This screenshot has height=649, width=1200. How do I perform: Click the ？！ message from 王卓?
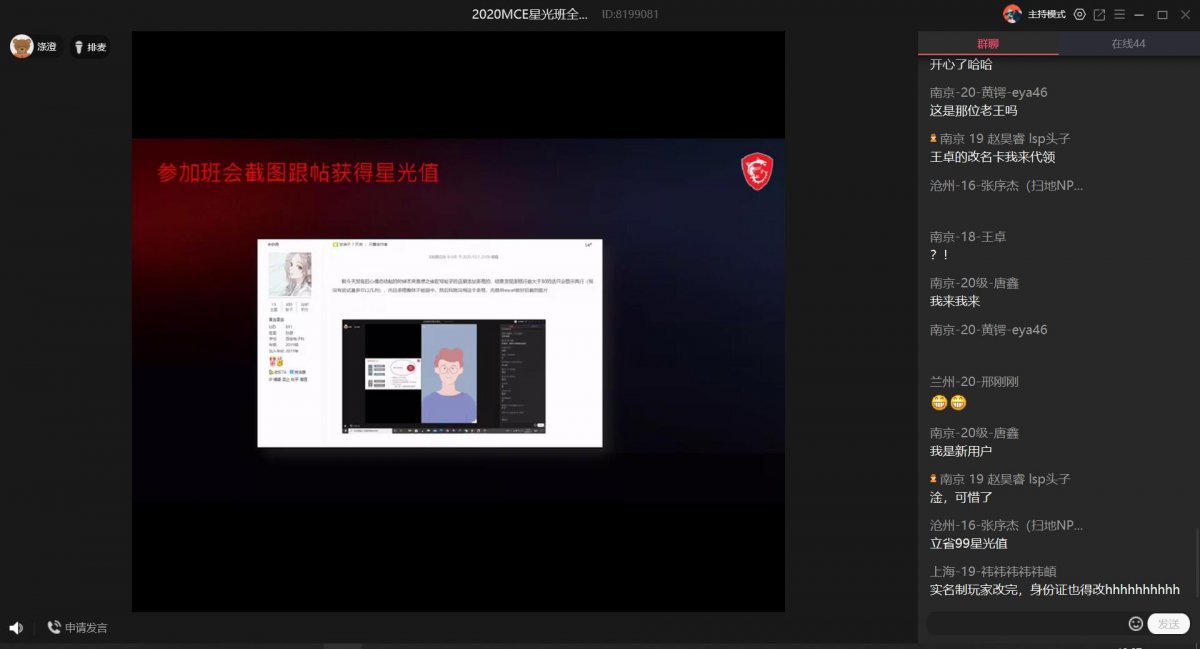pos(940,255)
